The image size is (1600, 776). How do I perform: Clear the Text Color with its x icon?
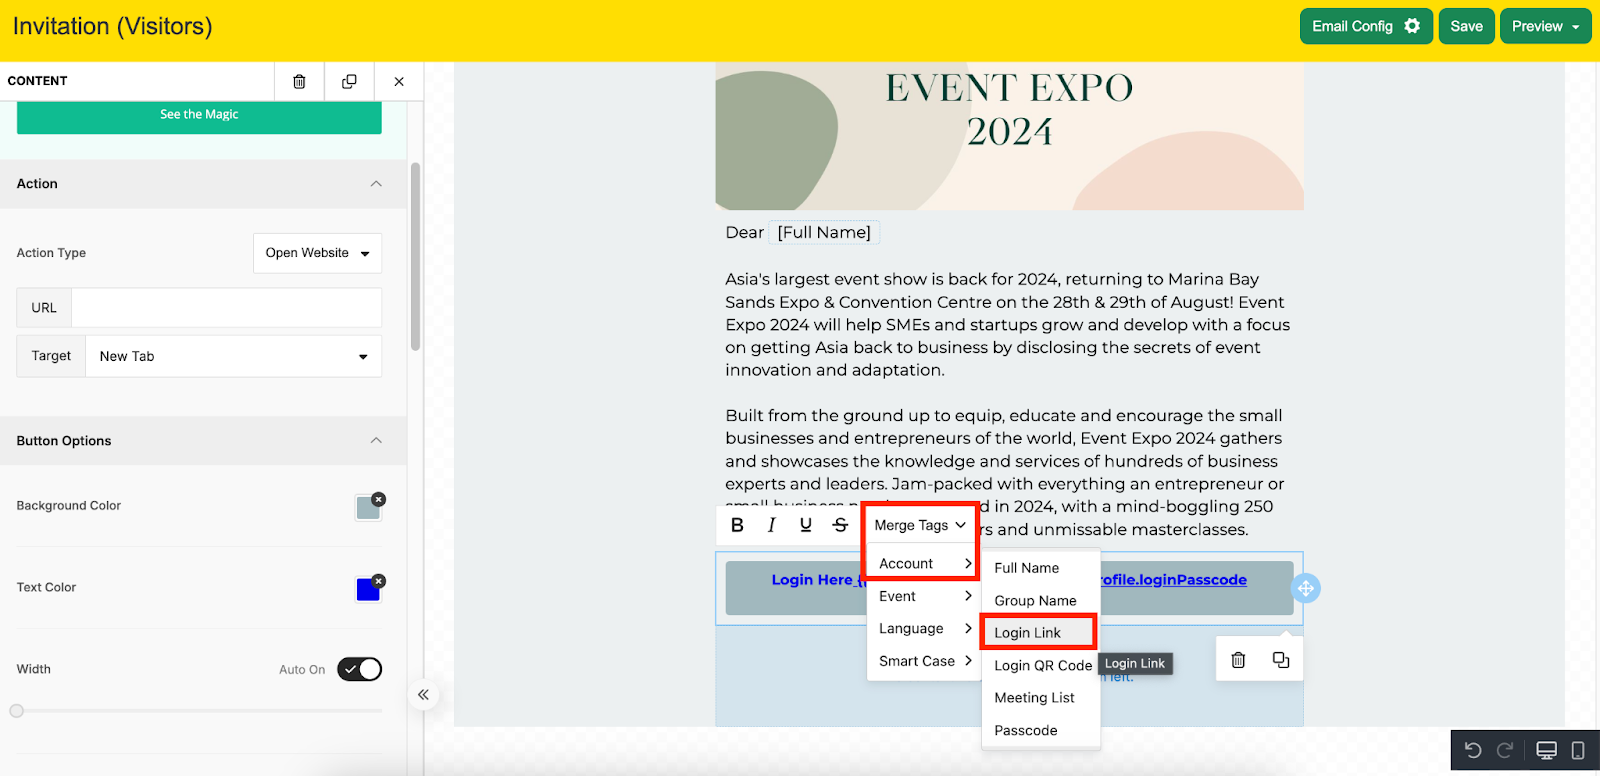coord(378,581)
